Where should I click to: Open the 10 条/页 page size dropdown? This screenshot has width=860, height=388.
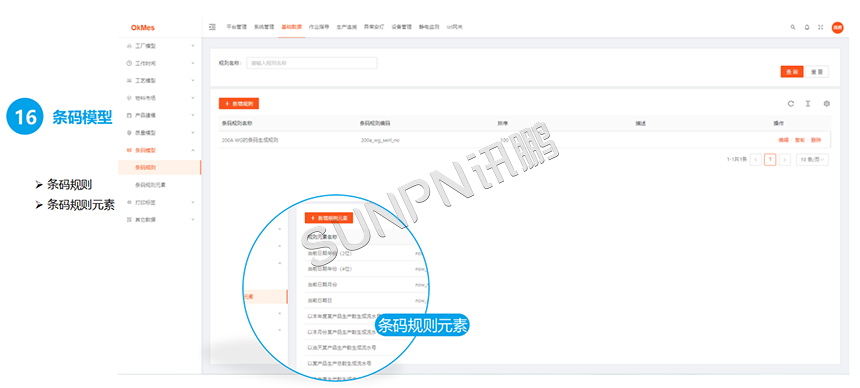tap(813, 160)
